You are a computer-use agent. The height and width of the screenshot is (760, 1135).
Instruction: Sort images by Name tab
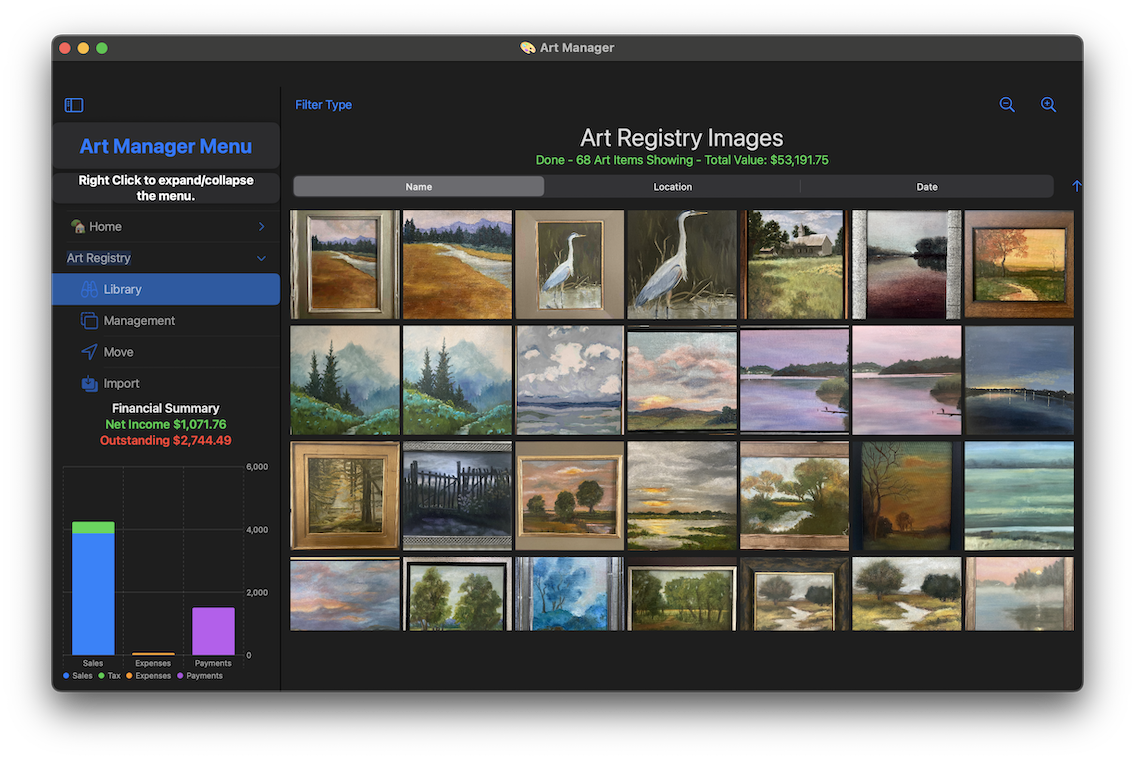pyautogui.click(x=419, y=187)
